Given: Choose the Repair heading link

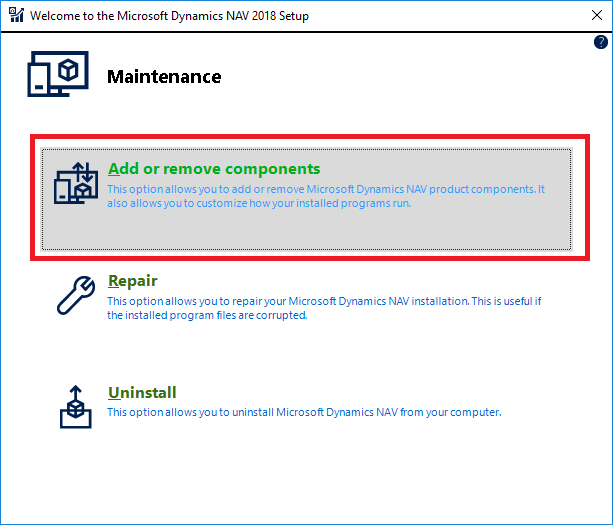Looking at the screenshot, I should point(133,281).
